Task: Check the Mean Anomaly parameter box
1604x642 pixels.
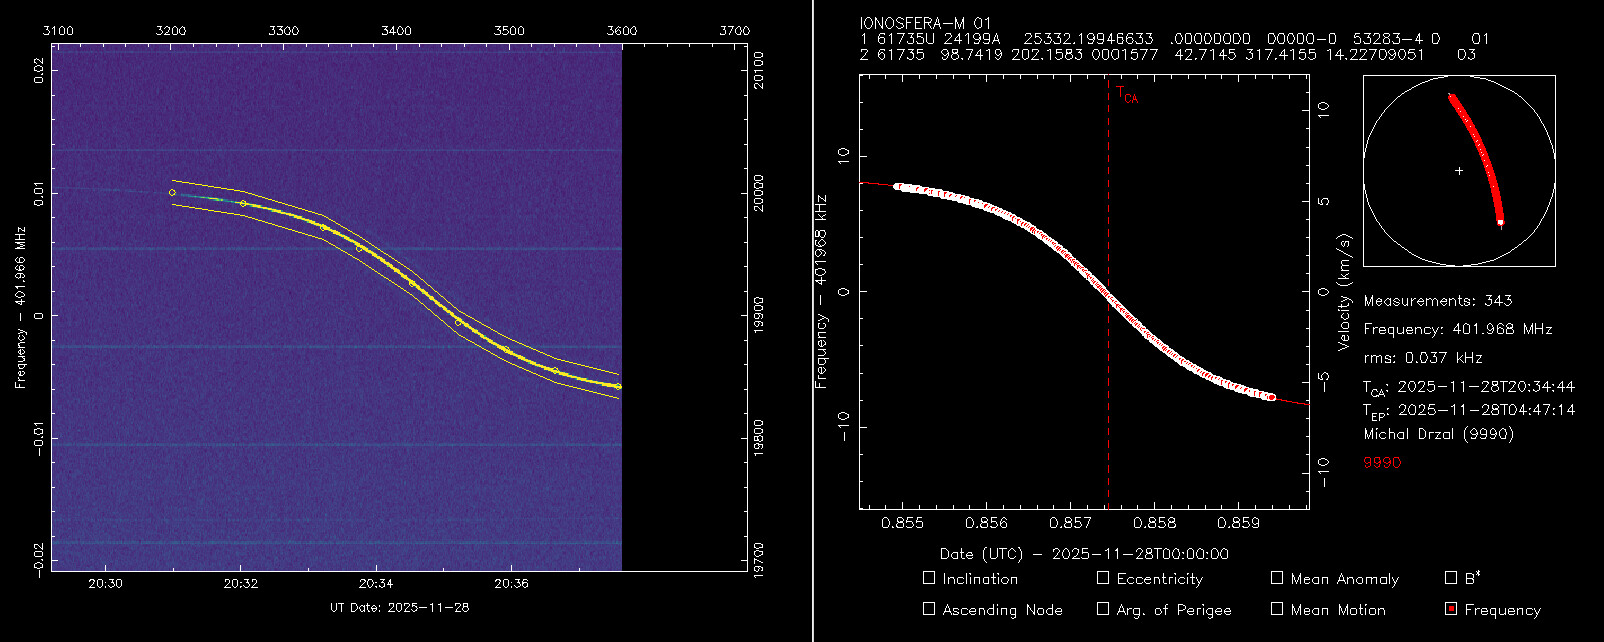Action: coord(1277,578)
